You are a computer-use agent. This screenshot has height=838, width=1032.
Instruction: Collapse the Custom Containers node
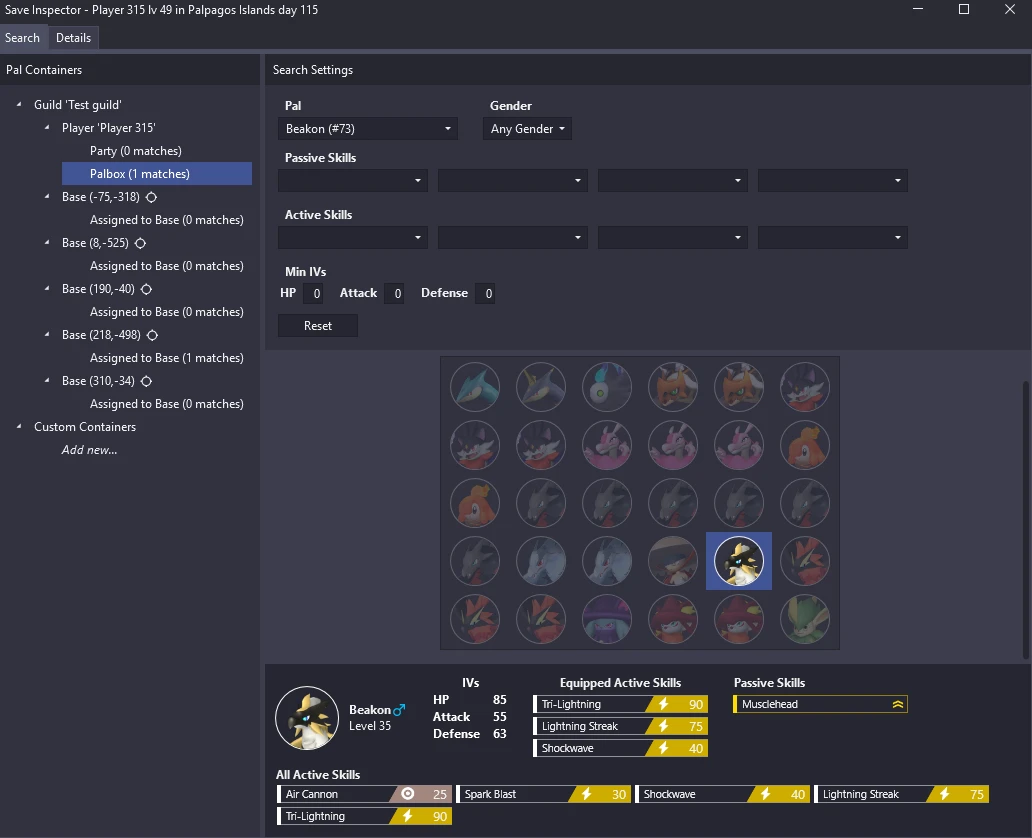[19, 427]
